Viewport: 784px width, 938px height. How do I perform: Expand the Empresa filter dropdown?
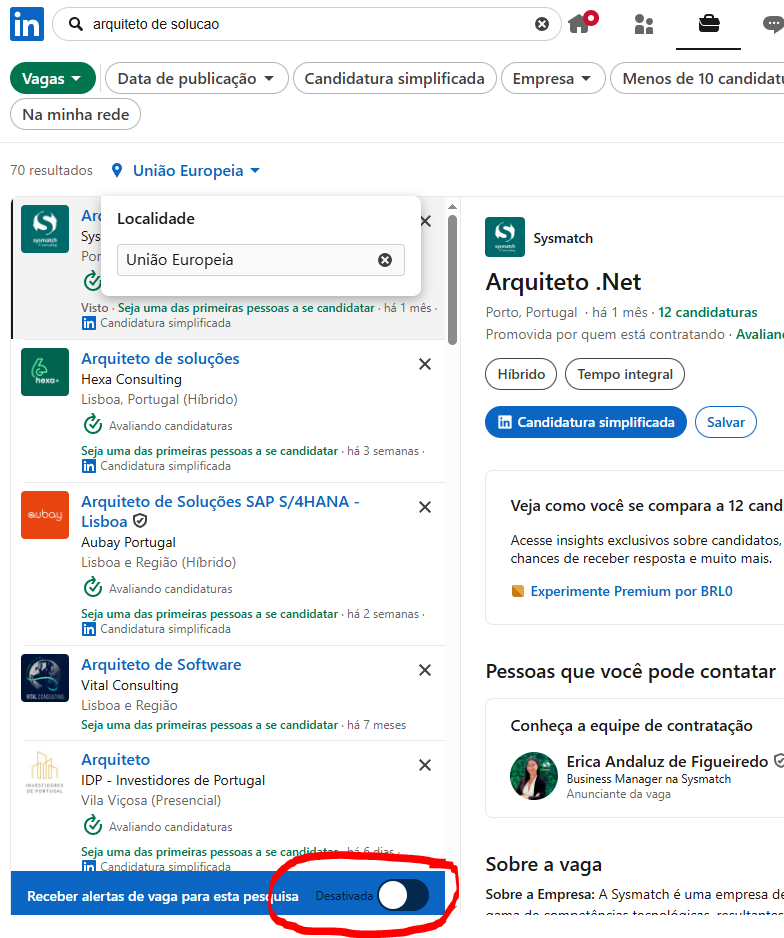coord(553,78)
